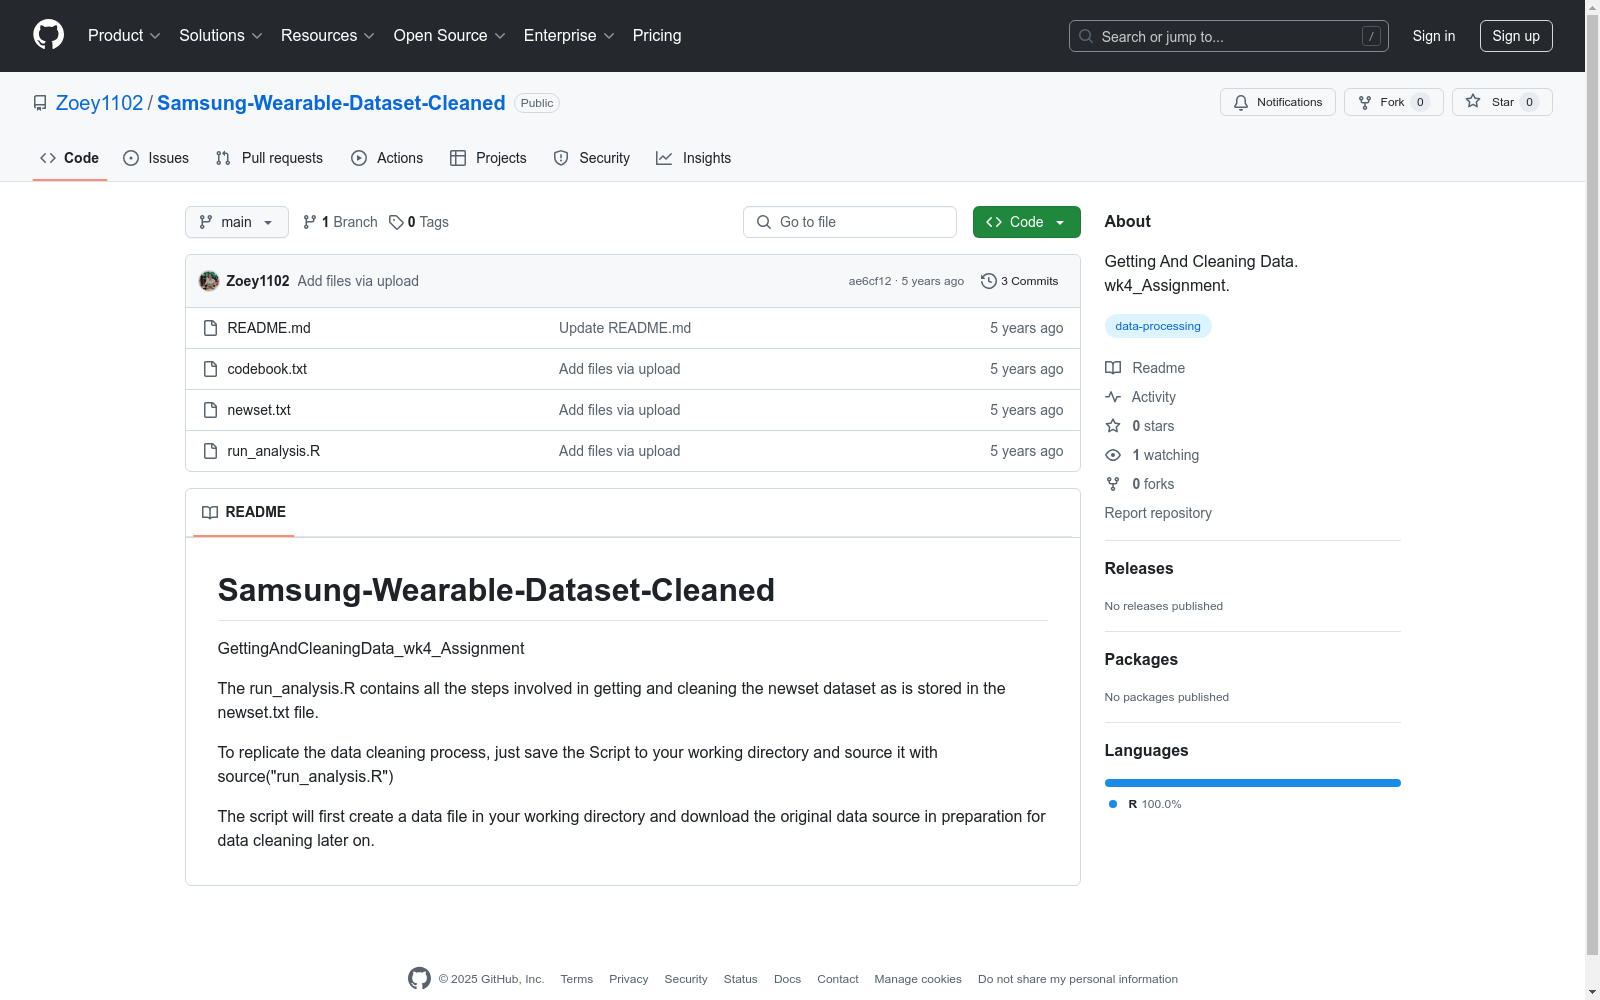Click the file icon beside run_analysis.R

point(210,451)
